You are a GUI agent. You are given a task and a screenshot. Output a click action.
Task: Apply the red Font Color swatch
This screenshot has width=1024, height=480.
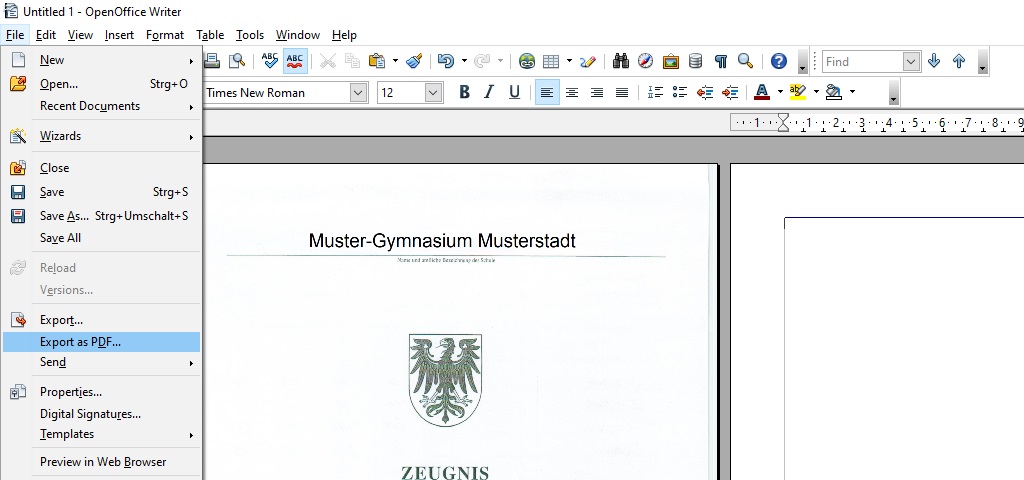click(761, 92)
